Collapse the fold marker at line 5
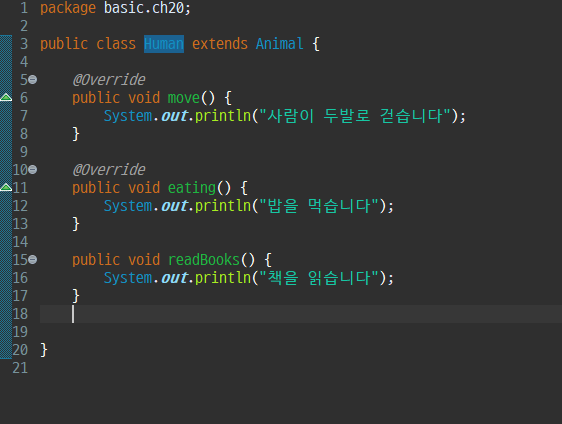562x424 pixels. 33,80
